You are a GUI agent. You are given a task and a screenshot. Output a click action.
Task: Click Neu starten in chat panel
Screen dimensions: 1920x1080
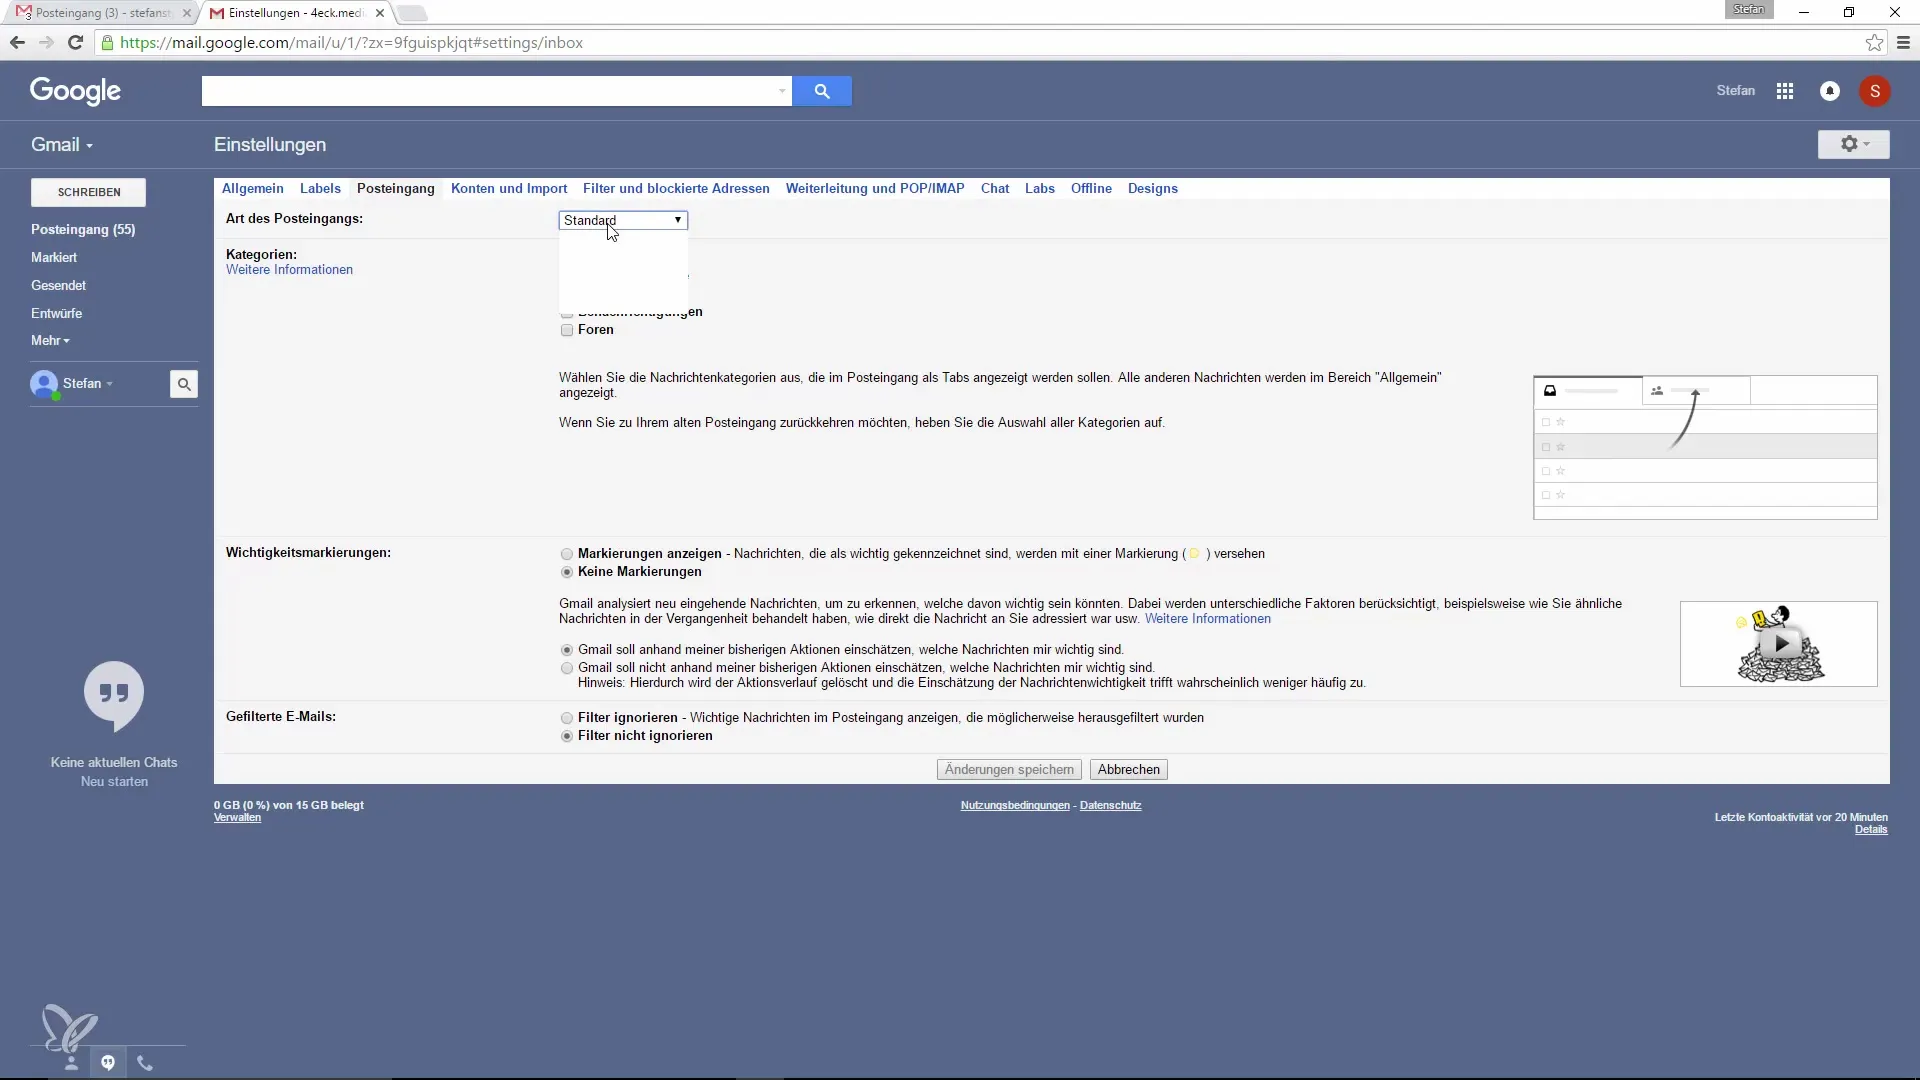tap(114, 782)
